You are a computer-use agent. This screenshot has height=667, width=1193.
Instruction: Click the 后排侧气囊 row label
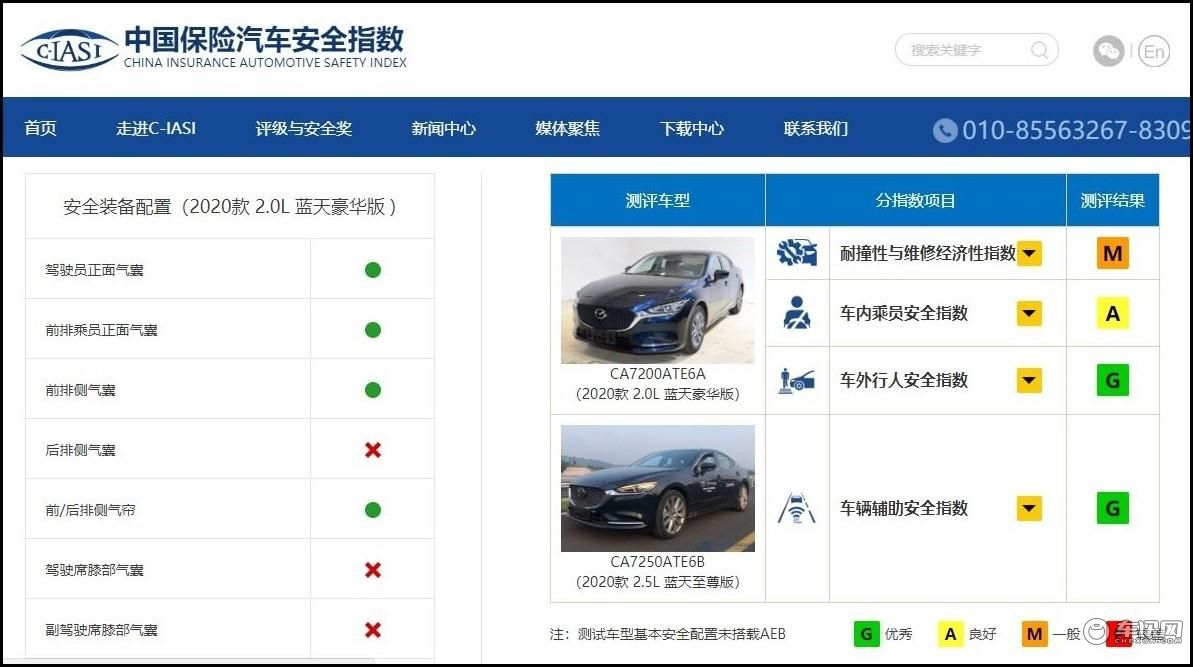(81, 450)
